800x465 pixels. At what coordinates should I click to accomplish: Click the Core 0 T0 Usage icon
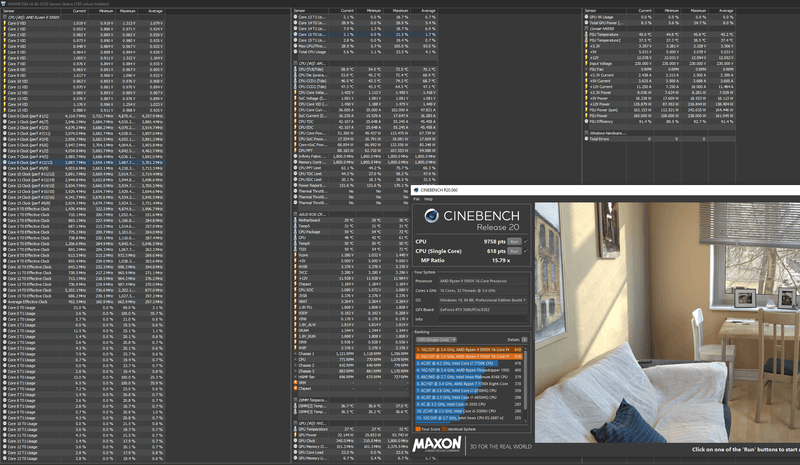[x=5, y=307]
